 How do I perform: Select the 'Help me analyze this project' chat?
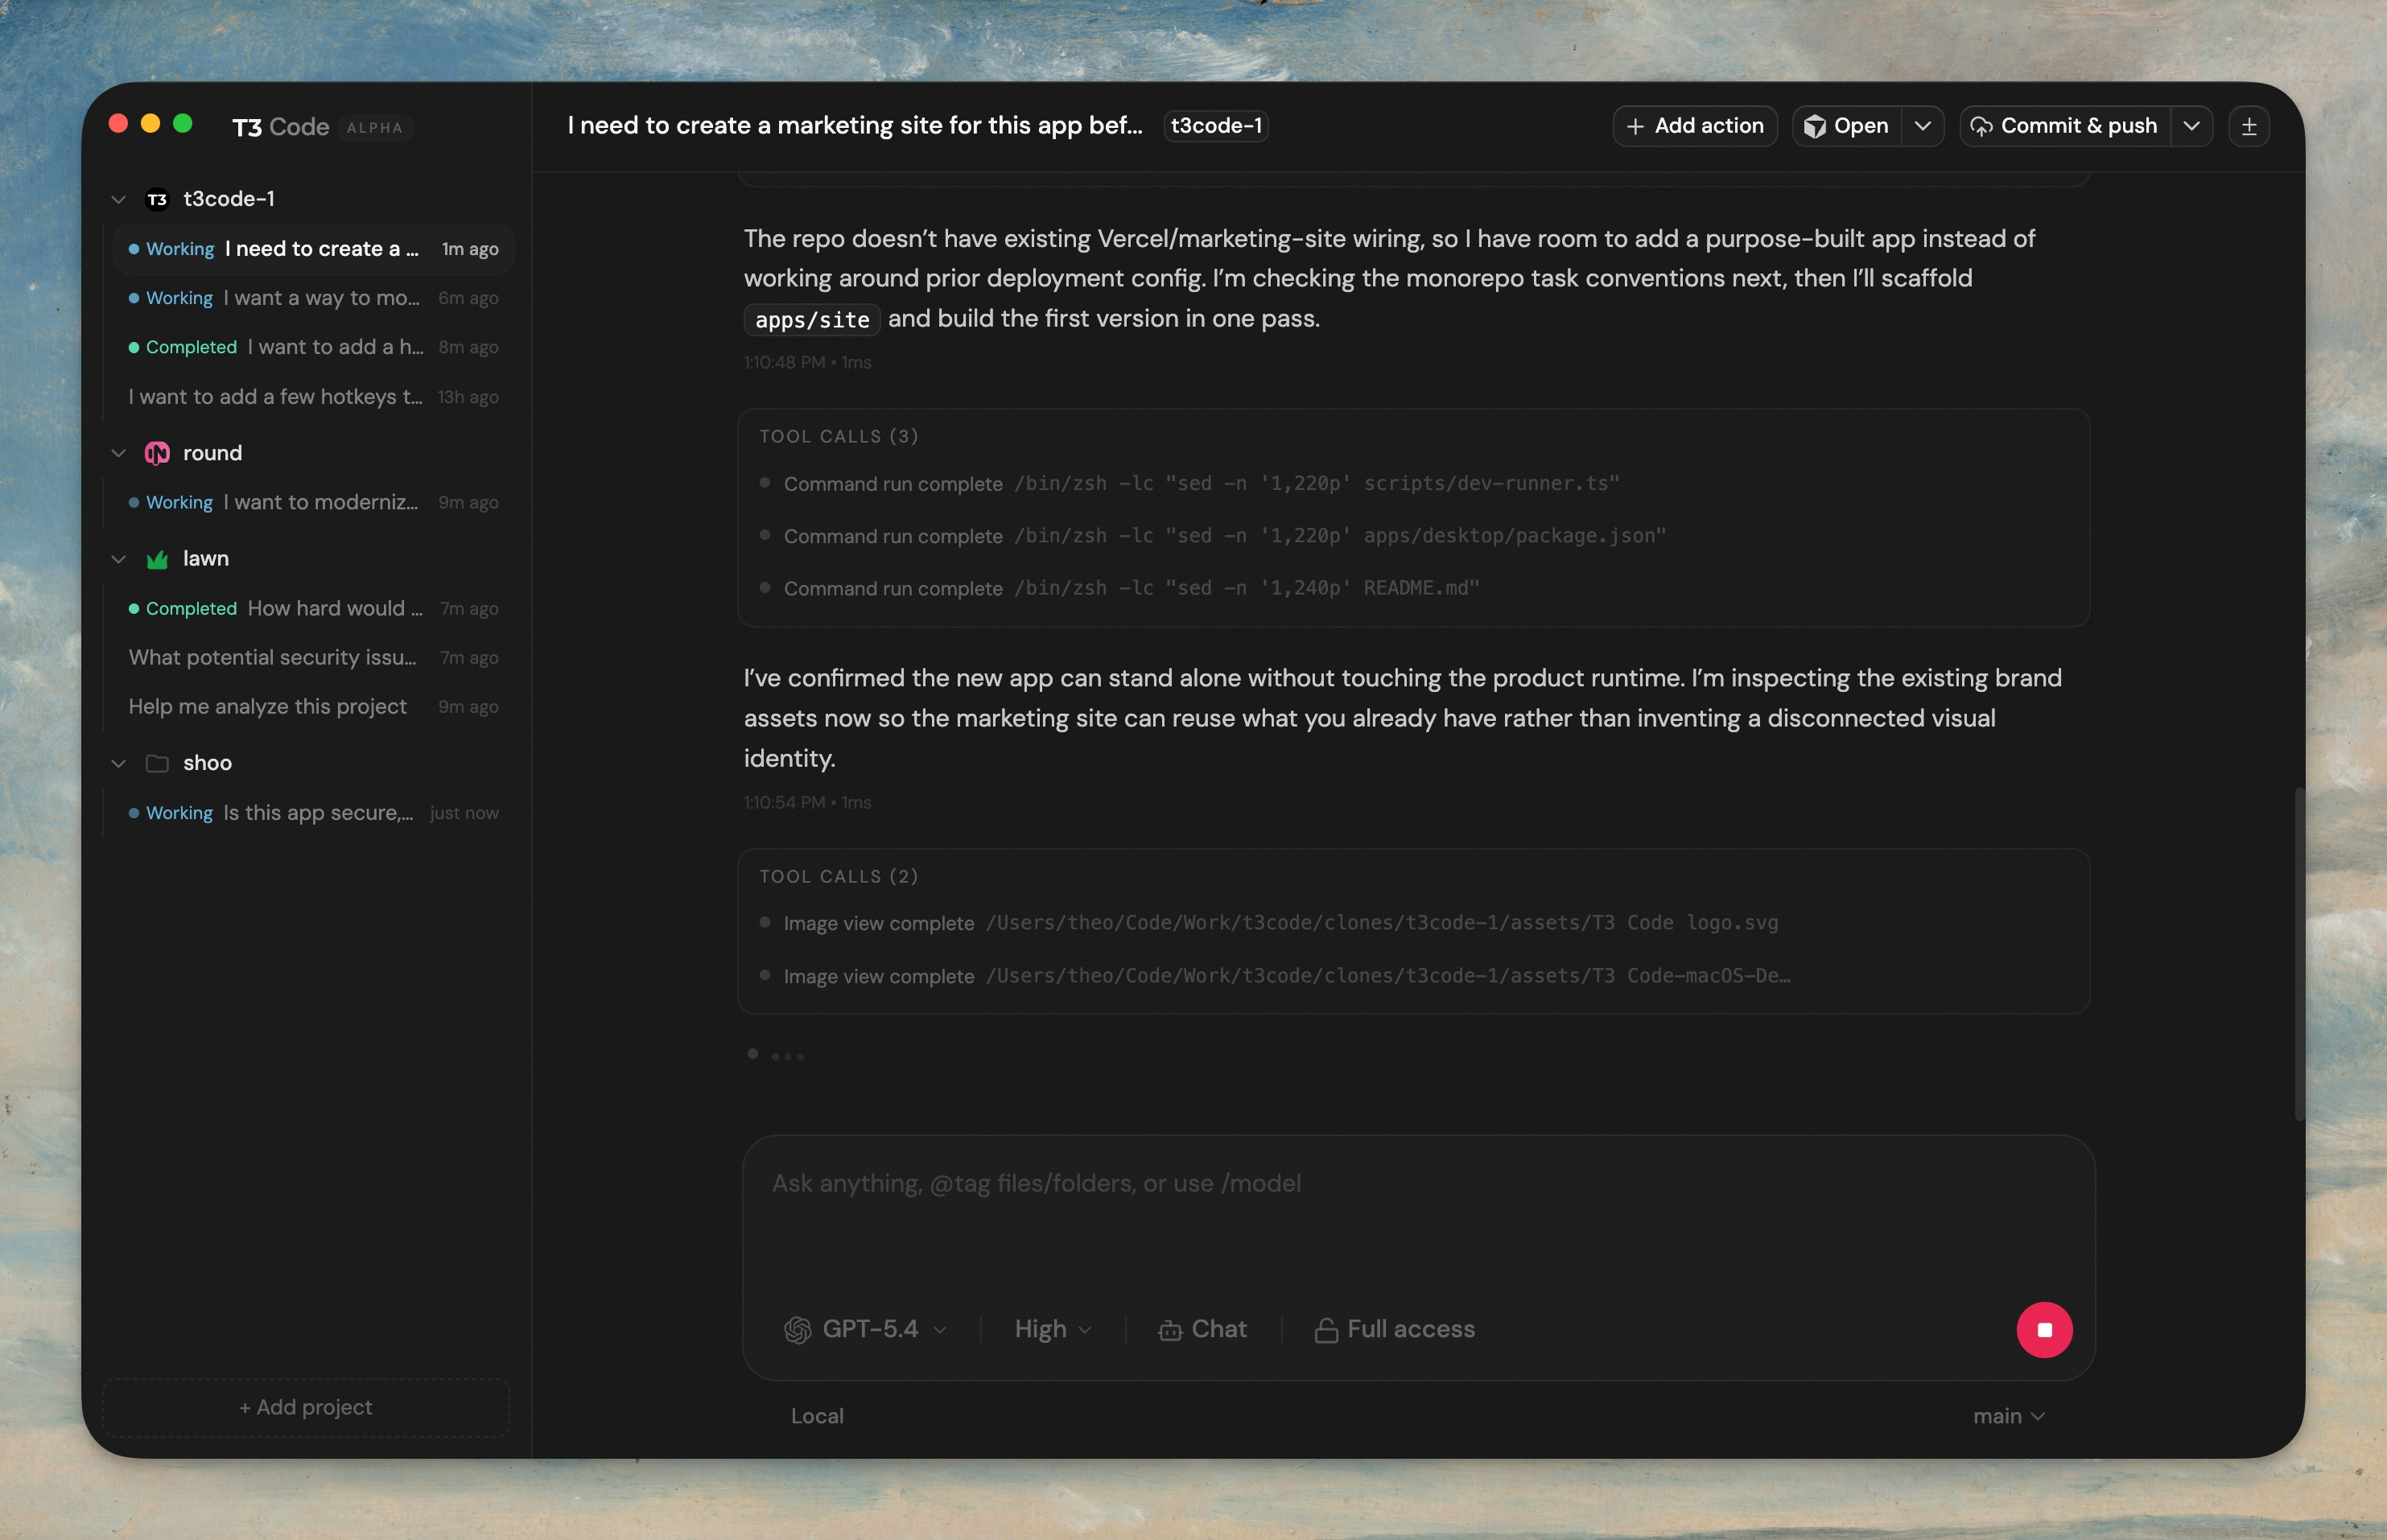point(266,707)
